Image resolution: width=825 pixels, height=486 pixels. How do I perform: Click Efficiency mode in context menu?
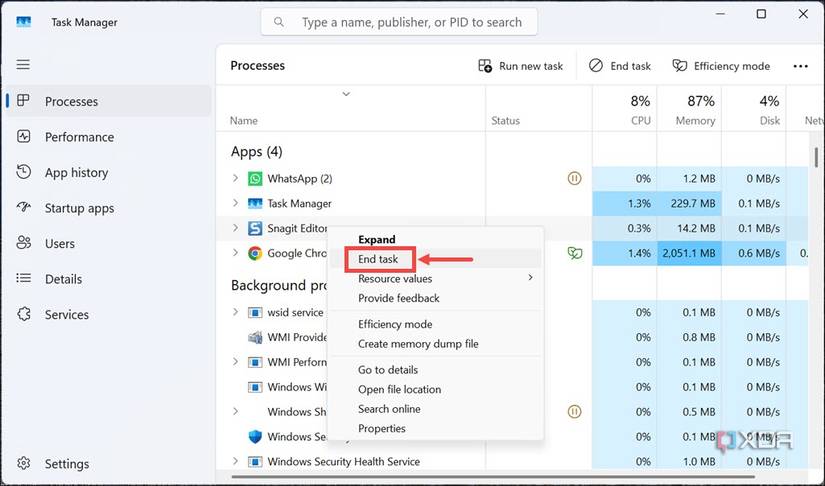395,324
